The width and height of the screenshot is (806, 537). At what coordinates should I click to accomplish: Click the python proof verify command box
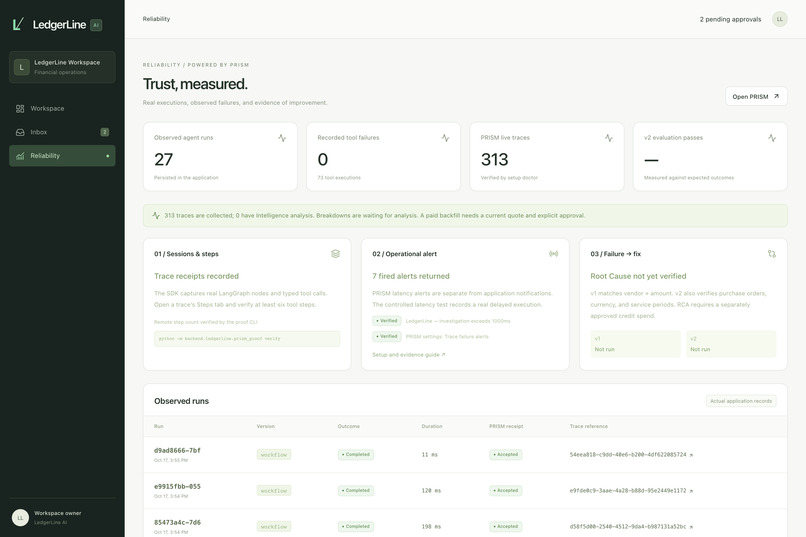click(x=247, y=339)
